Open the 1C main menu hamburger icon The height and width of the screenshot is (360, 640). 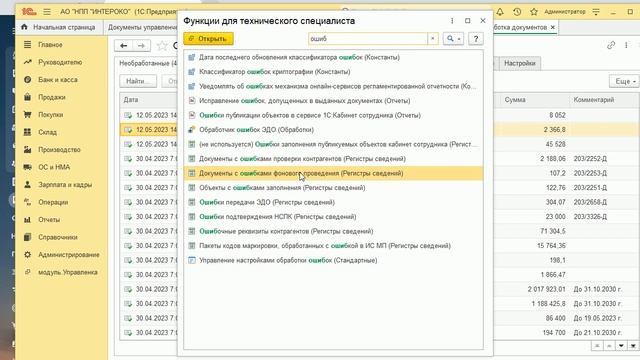pos(47,12)
